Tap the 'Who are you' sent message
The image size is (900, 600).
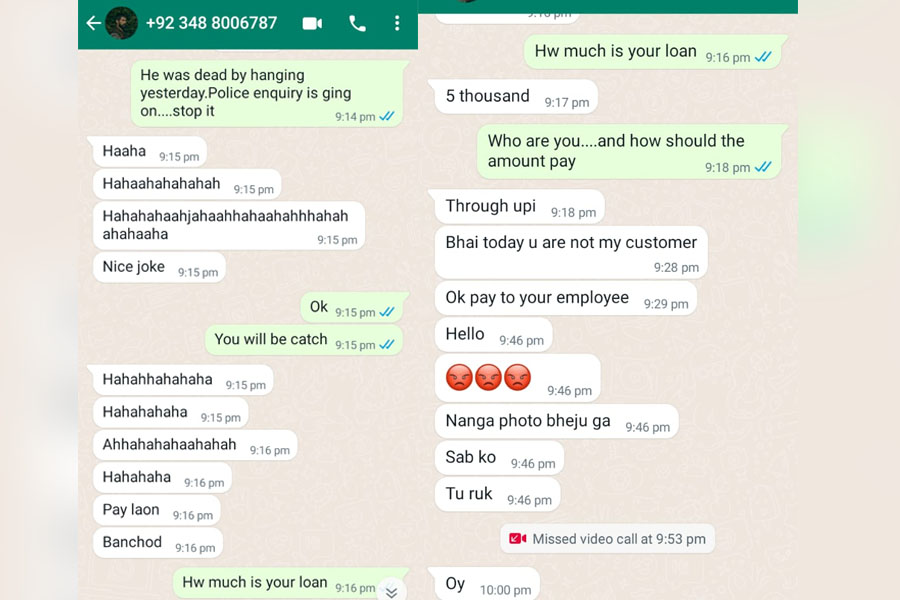[630, 152]
